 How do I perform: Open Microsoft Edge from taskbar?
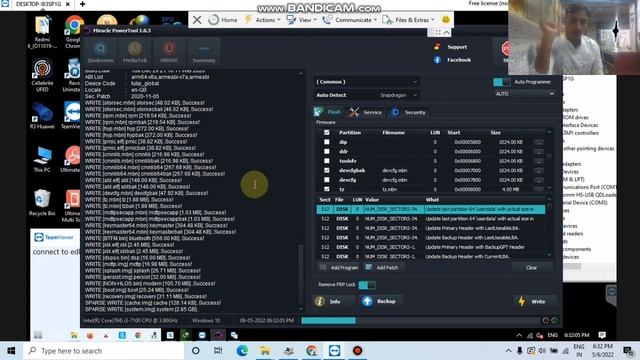click(x=242, y=351)
